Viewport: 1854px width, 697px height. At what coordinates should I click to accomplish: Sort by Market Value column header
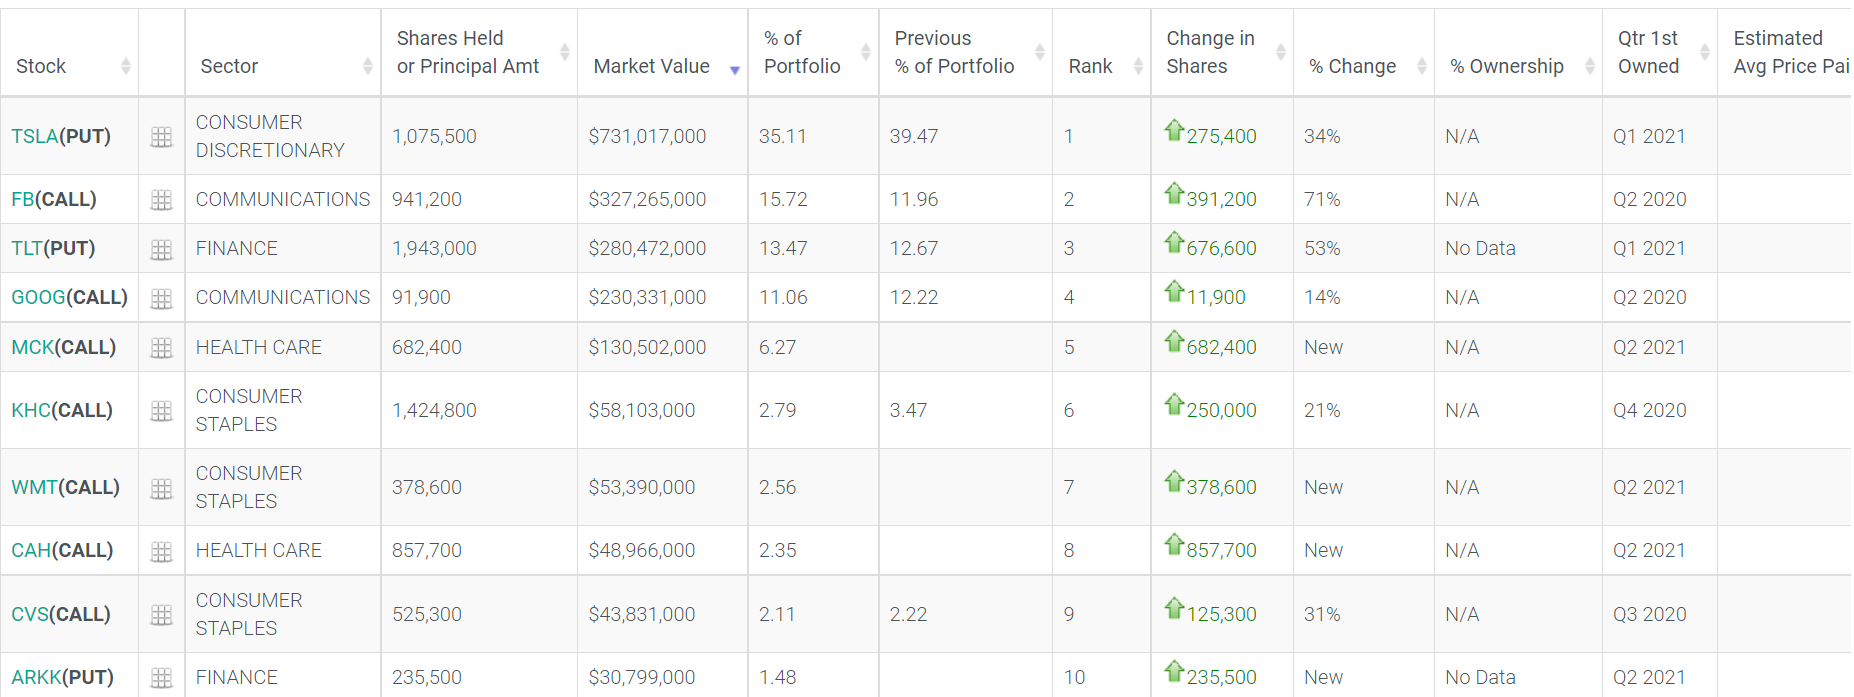652,66
